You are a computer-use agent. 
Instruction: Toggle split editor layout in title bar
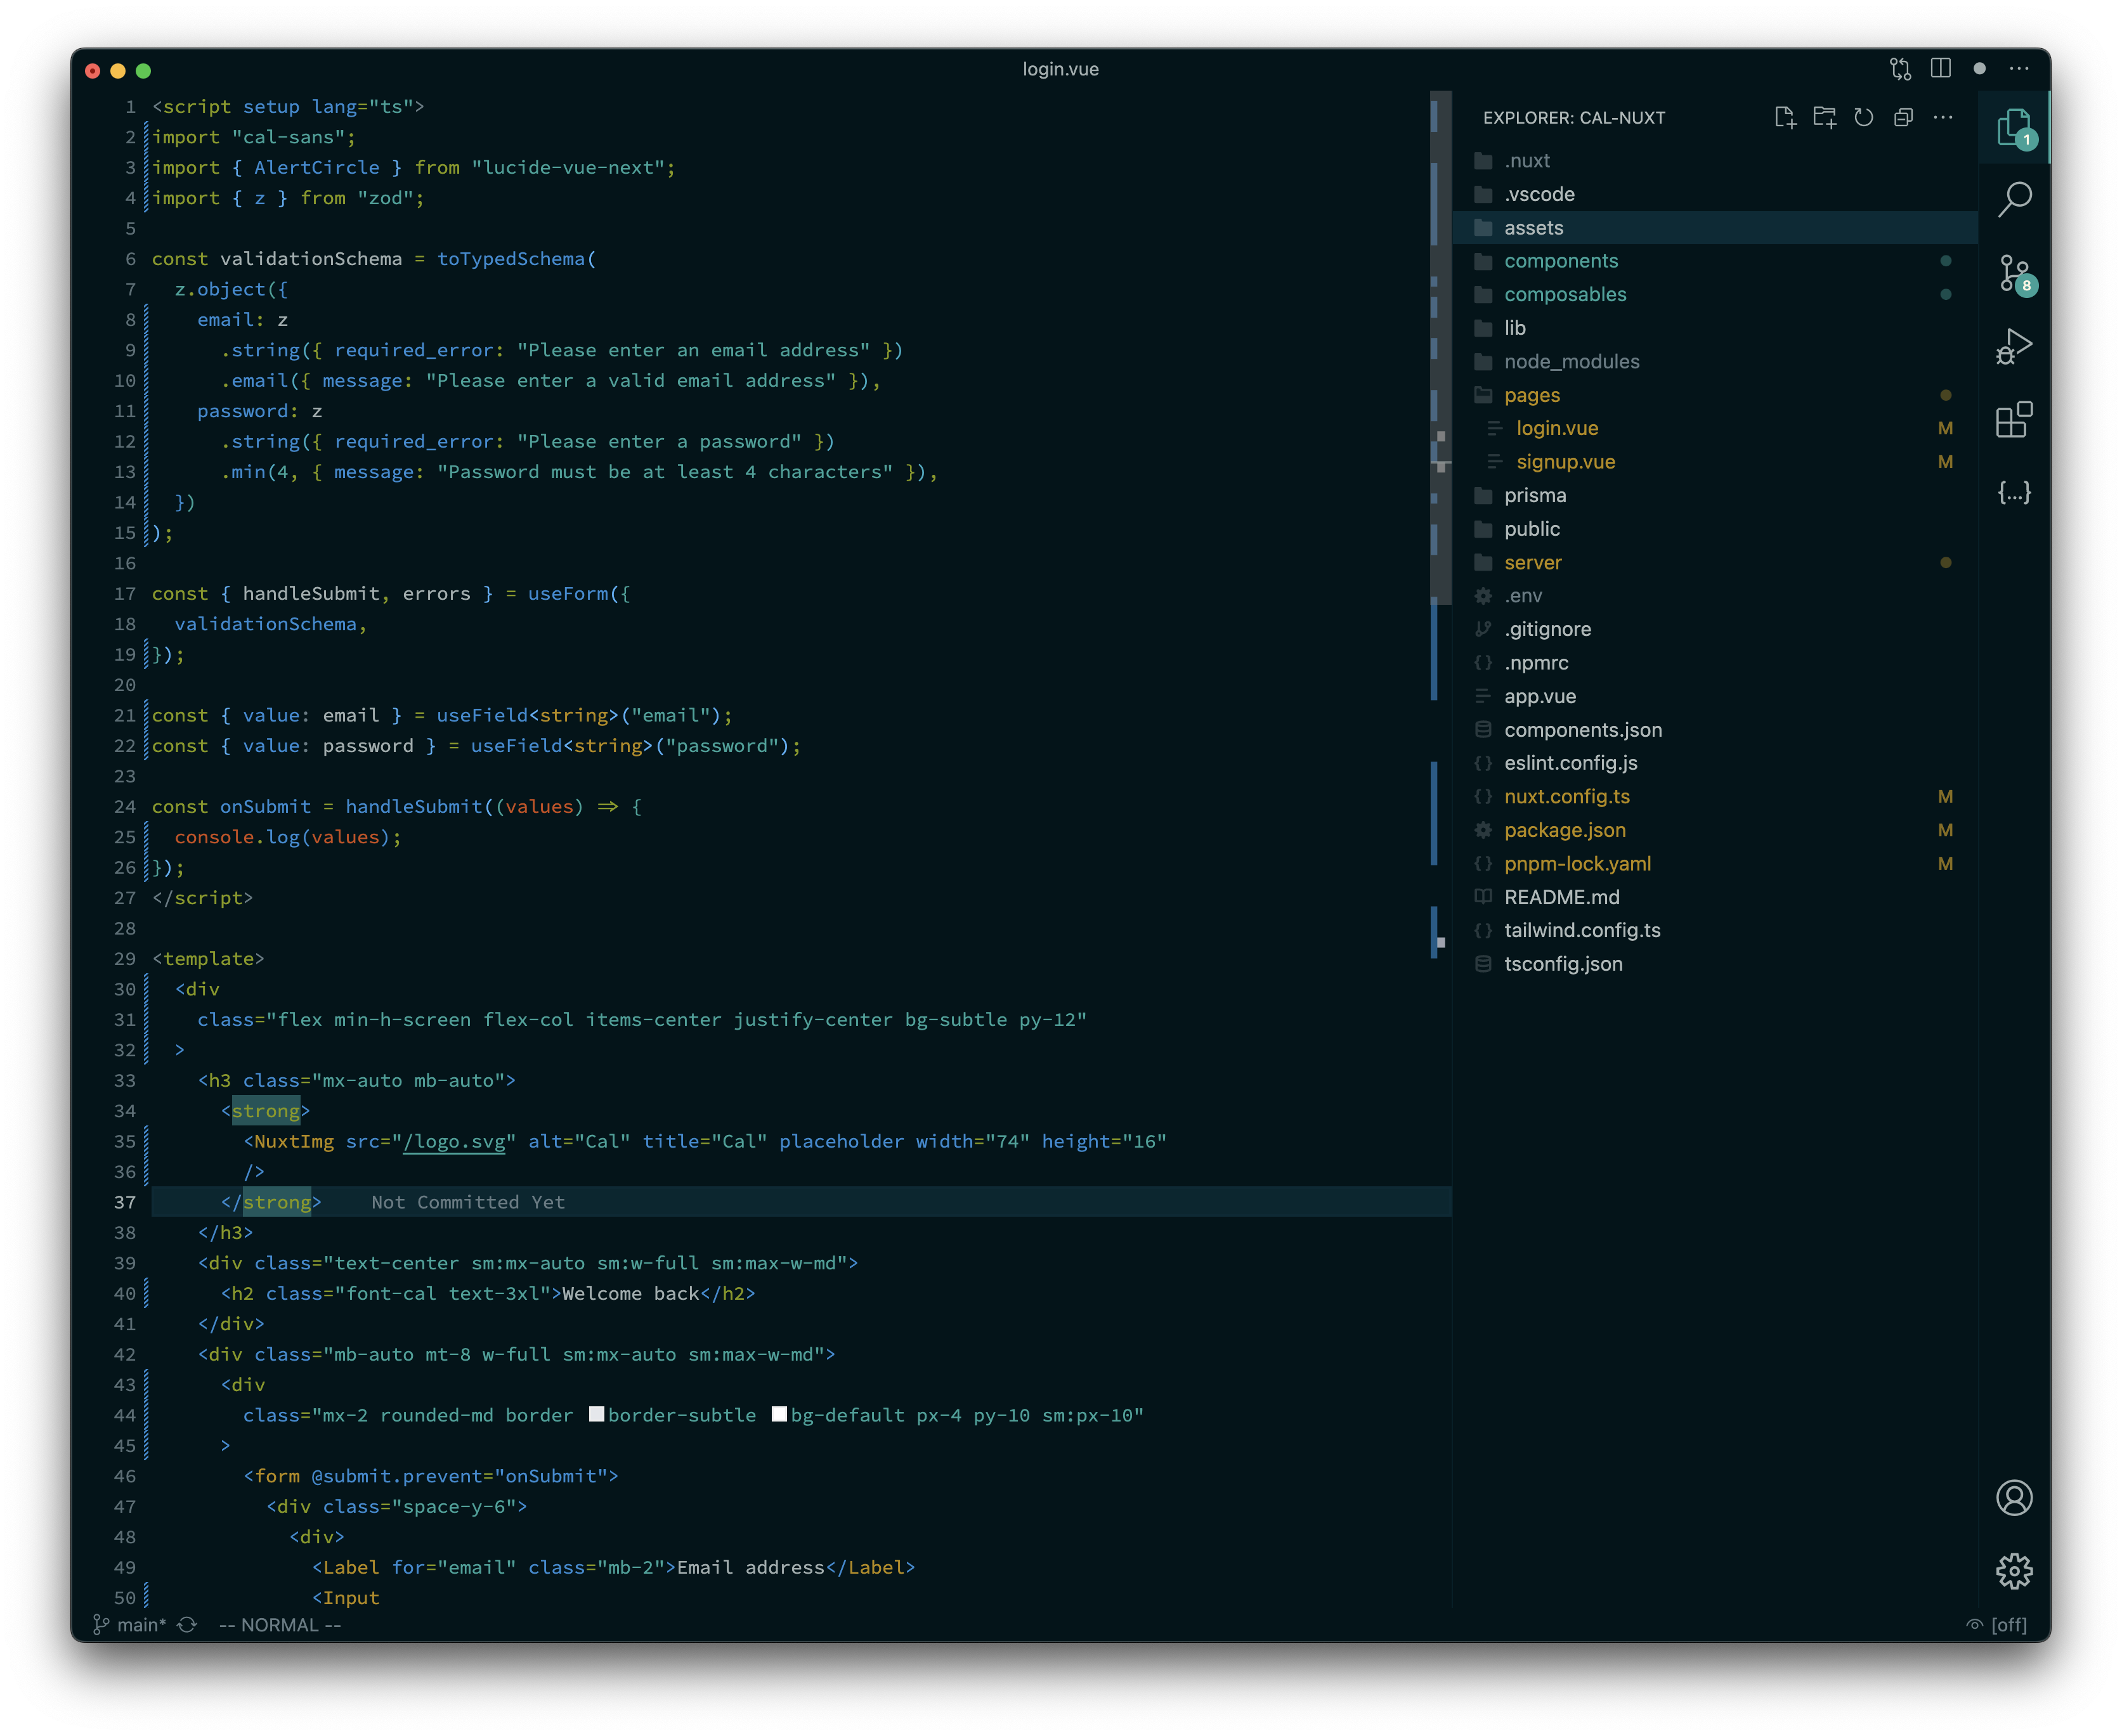(1941, 69)
